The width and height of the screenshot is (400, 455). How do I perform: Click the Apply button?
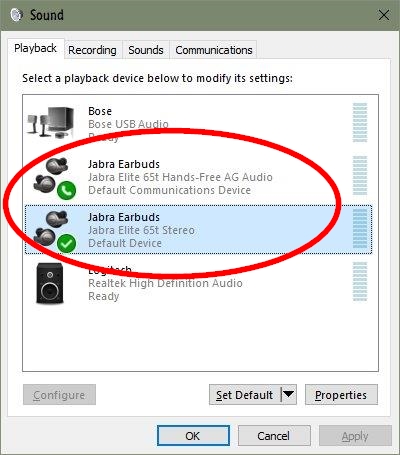coord(355,436)
